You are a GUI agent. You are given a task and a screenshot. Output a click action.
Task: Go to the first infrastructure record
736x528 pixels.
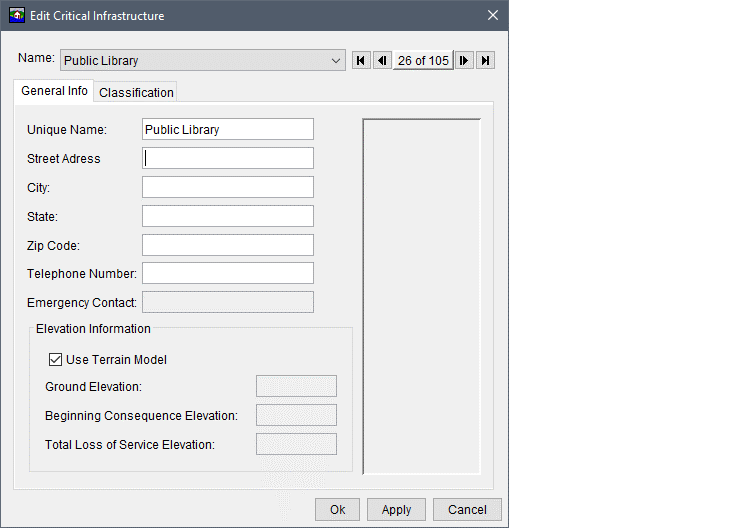pos(361,61)
